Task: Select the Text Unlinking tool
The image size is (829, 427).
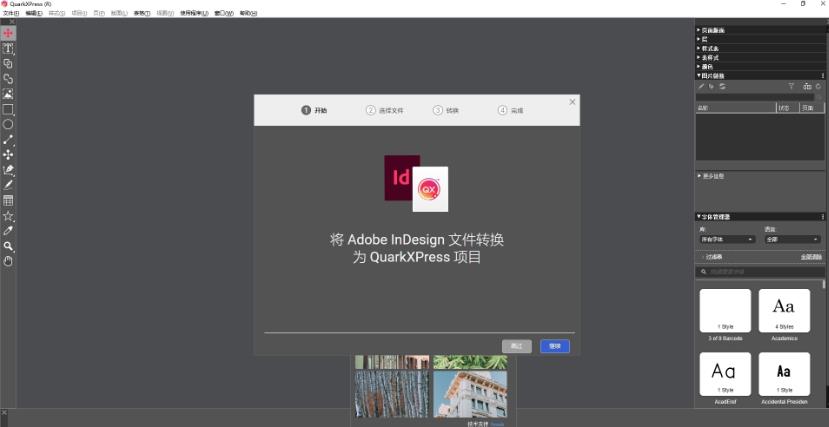Action: [8, 79]
